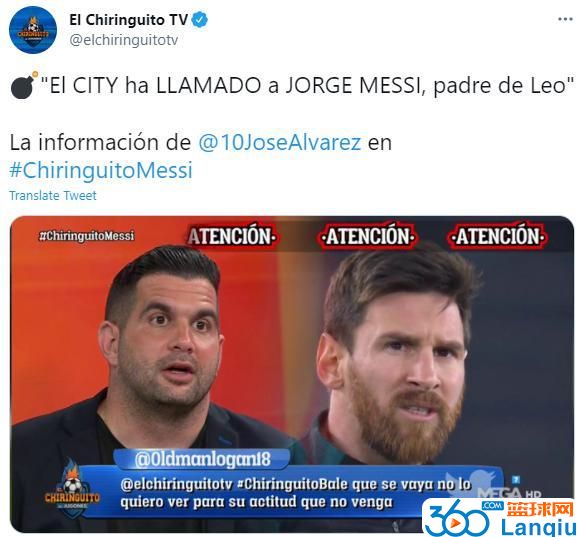Click the 360 Lanqiu watermark logo
579x537 pixels.
point(500,518)
